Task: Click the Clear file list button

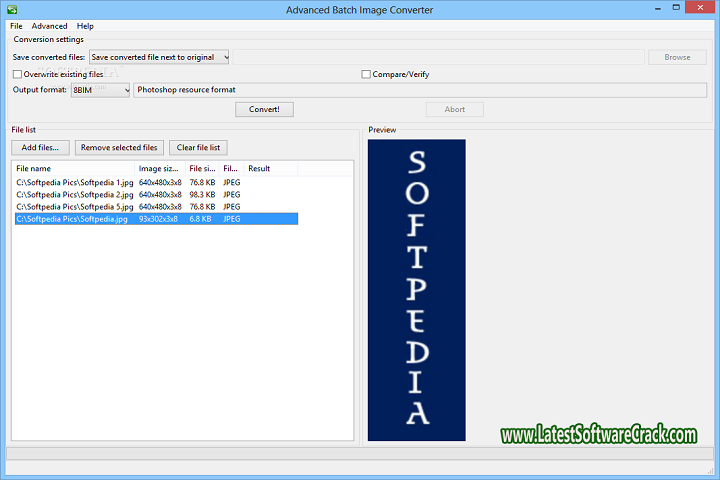Action: (x=198, y=147)
